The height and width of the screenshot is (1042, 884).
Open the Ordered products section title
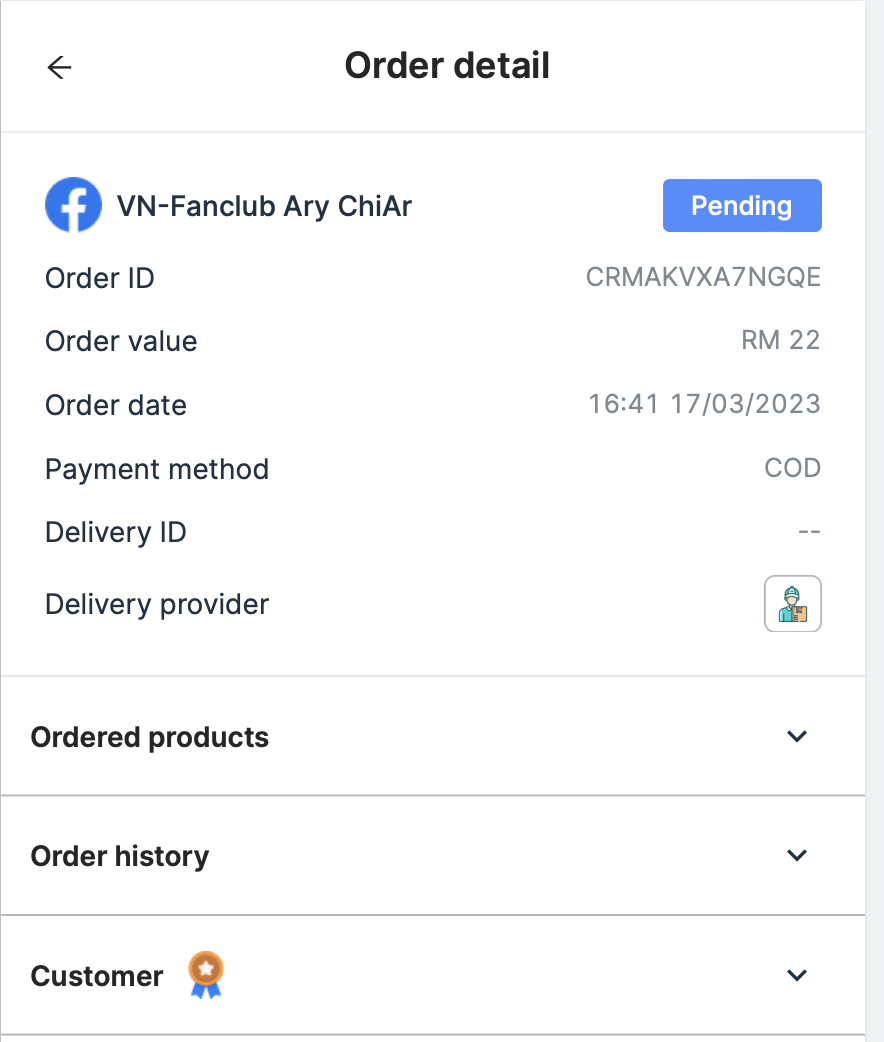coord(150,738)
